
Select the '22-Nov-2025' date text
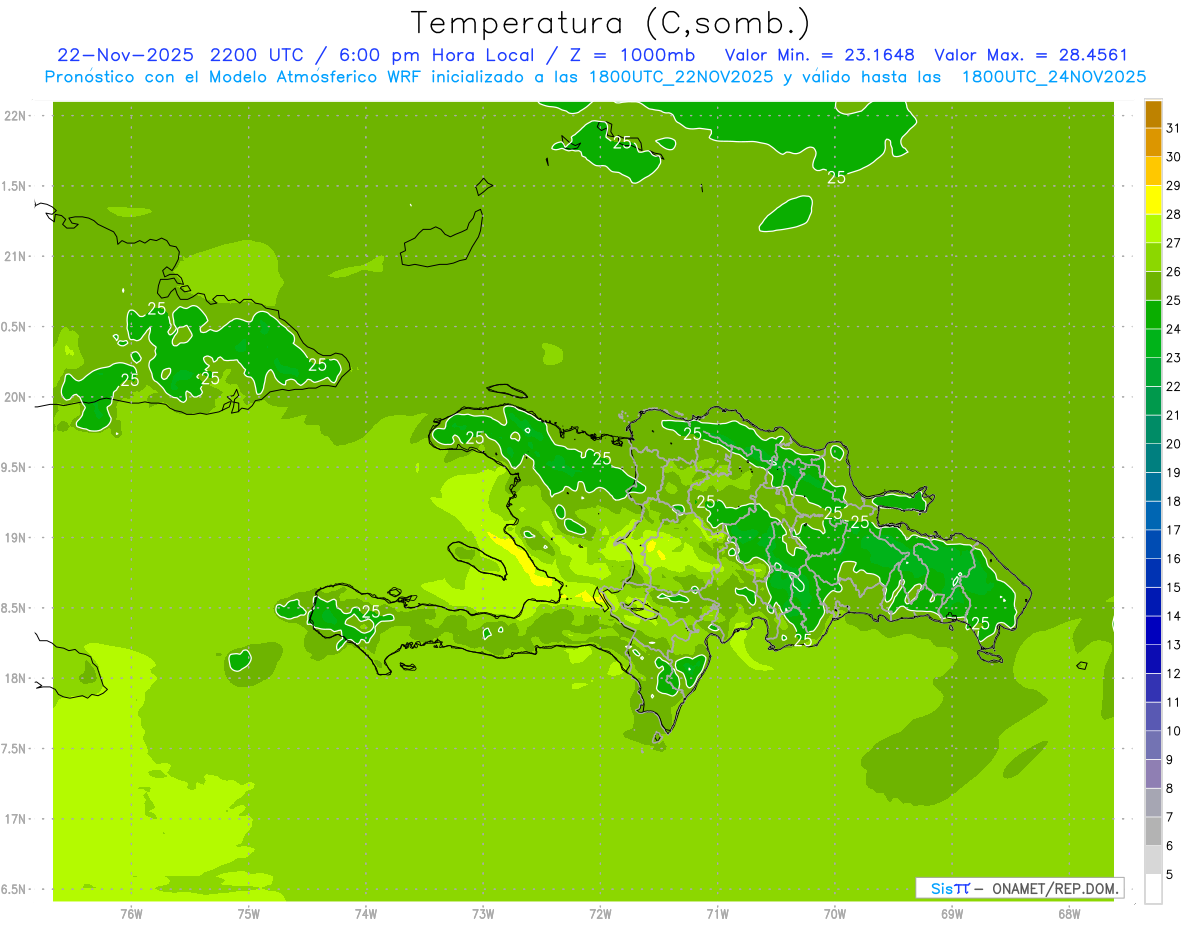(x=125, y=55)
